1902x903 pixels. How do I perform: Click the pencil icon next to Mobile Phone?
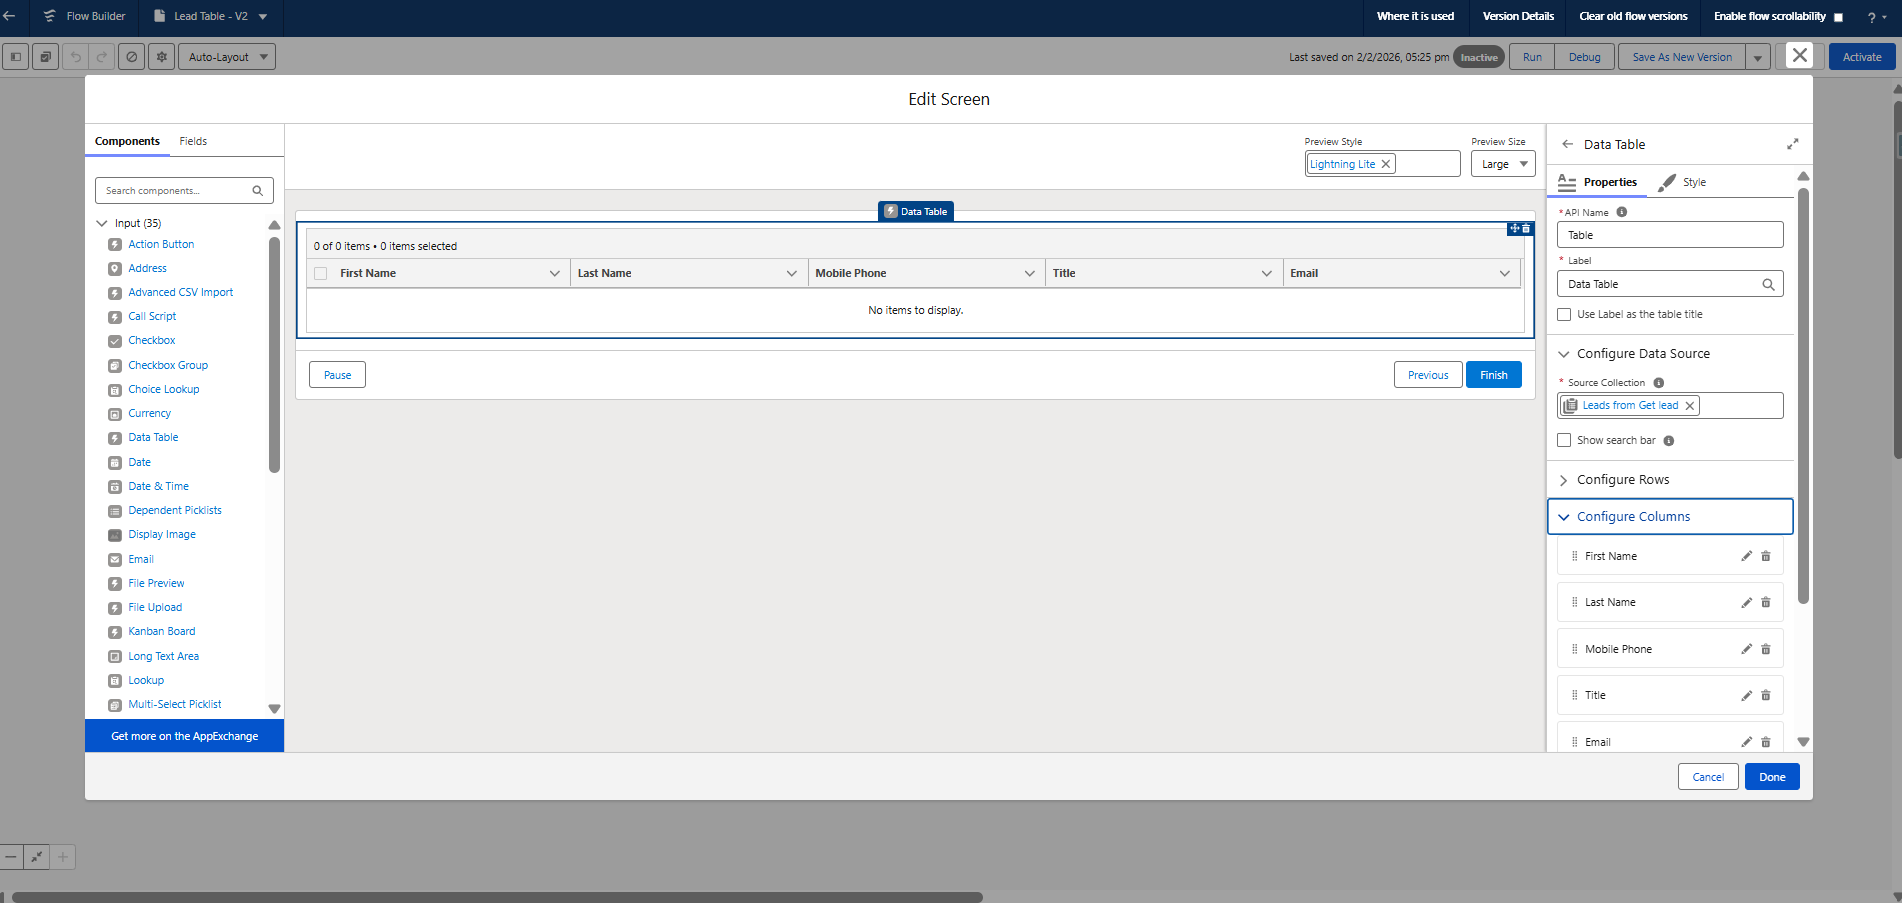[x=1746, y=649]
